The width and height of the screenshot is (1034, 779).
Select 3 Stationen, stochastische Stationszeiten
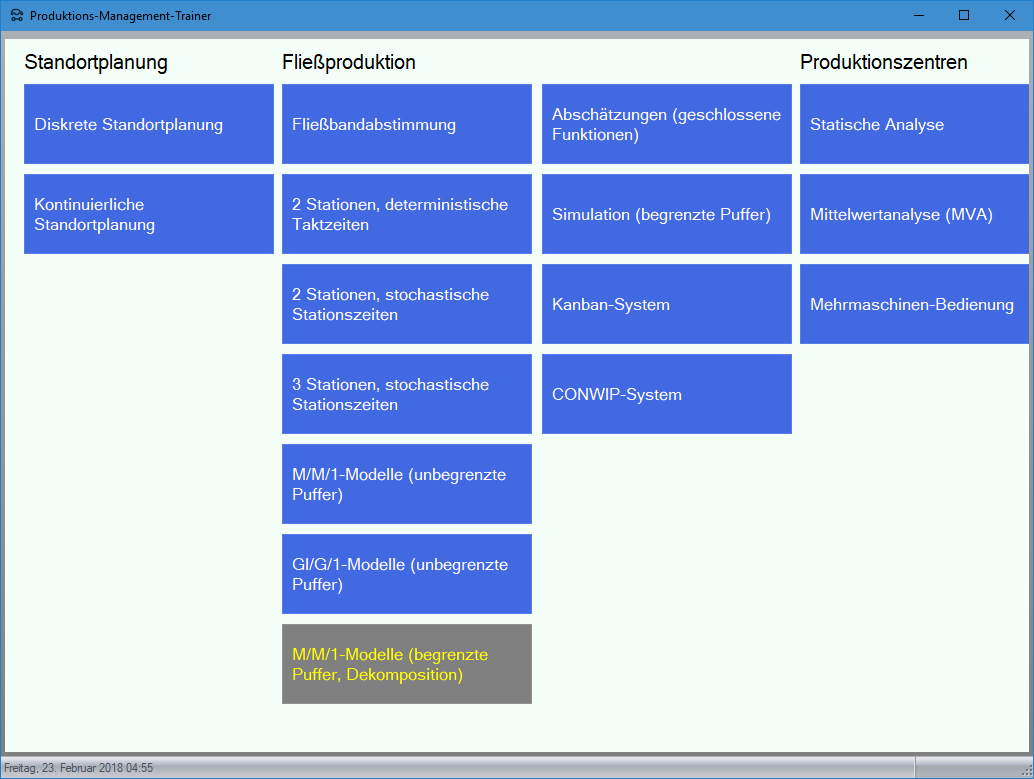click(406, 394)
